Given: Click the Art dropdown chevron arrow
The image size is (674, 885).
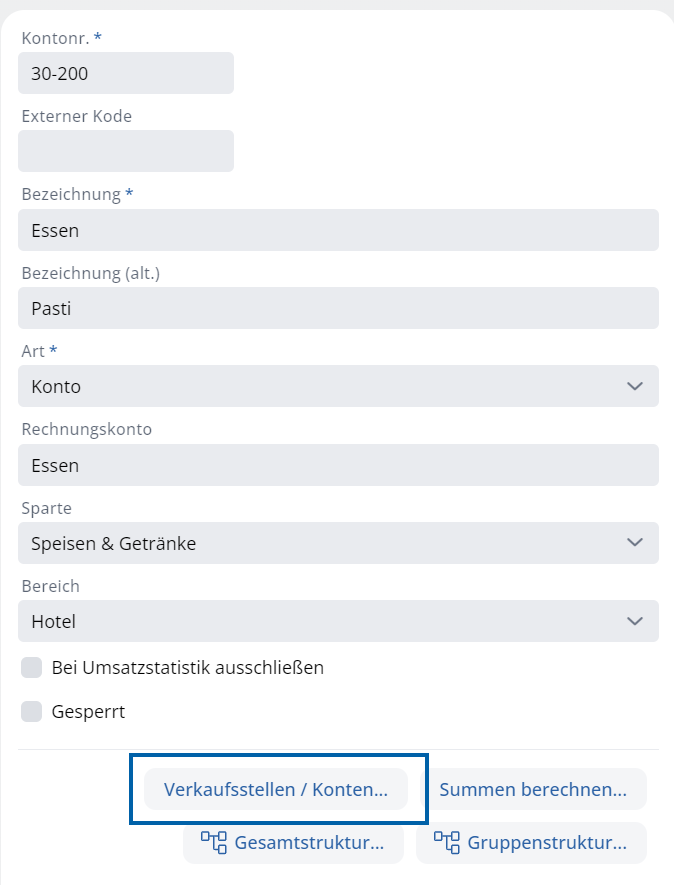Looking at the screenshot, I should 634,386.
